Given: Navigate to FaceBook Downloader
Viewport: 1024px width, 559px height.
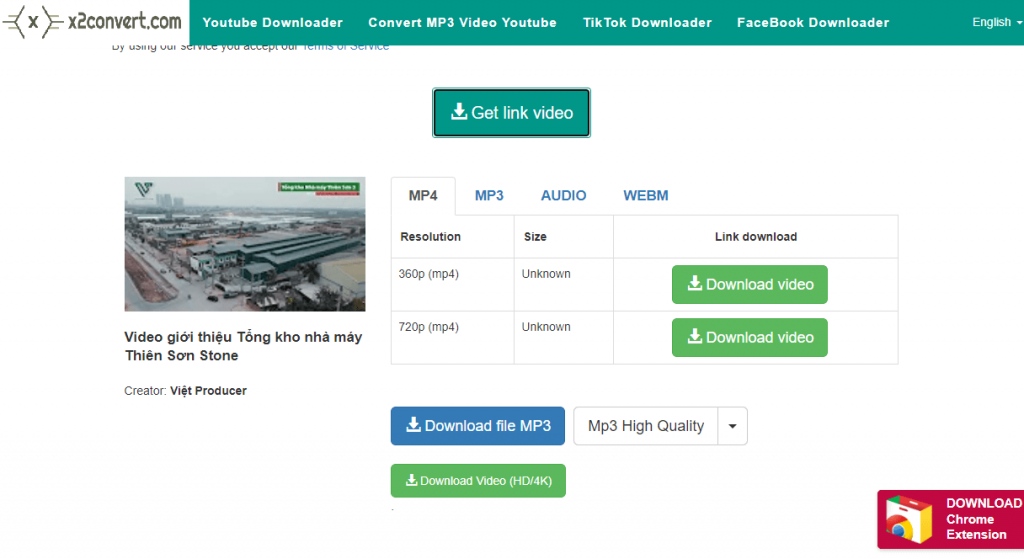Looking at the screenshot, I should tap(812, 22).
